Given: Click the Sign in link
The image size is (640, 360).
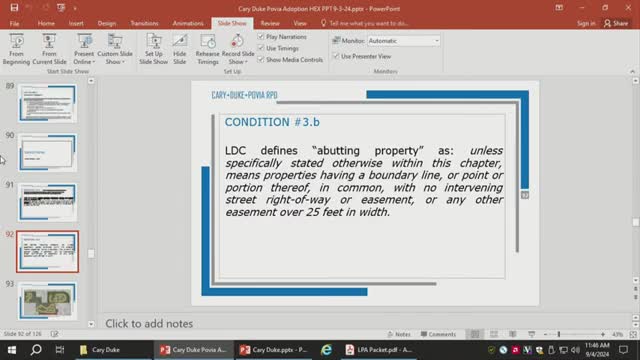Looking at the screenshot, I should point(586,23).
